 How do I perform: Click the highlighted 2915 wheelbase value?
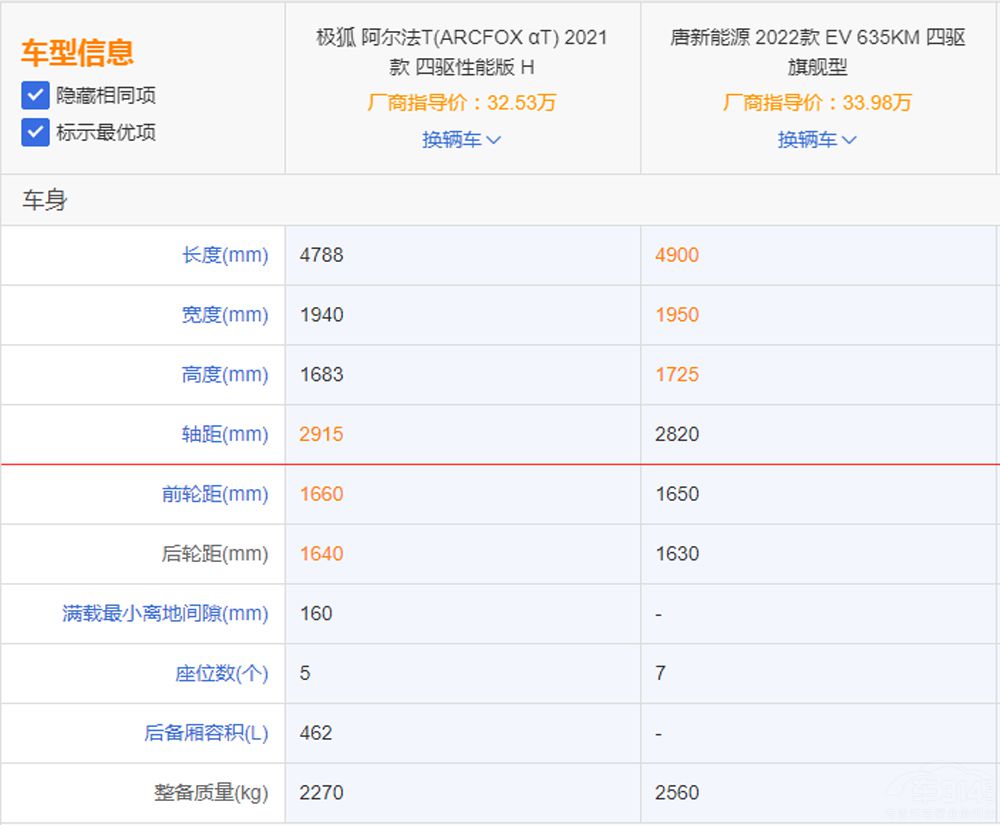321,435
